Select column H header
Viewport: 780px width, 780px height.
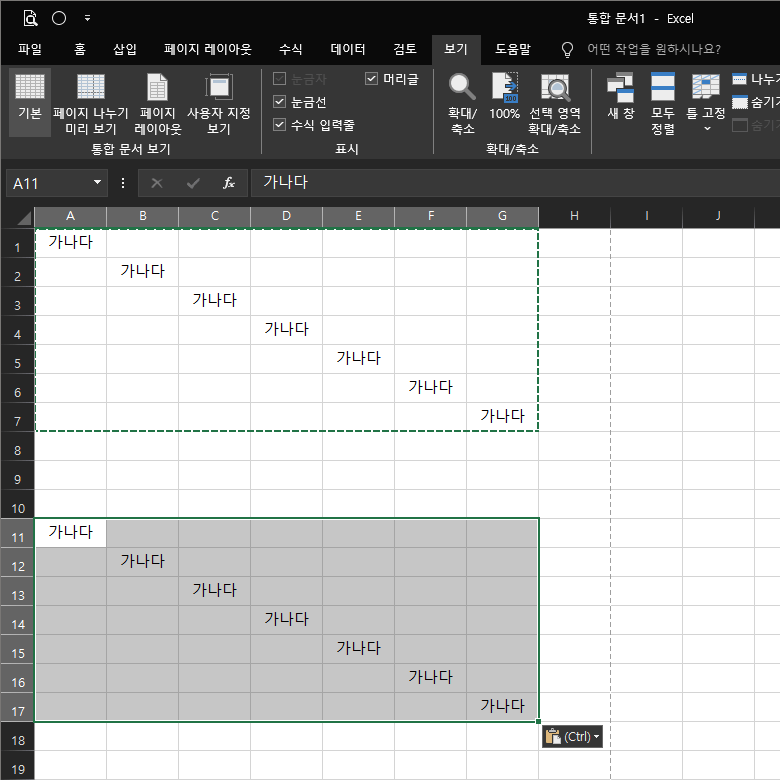574,216
